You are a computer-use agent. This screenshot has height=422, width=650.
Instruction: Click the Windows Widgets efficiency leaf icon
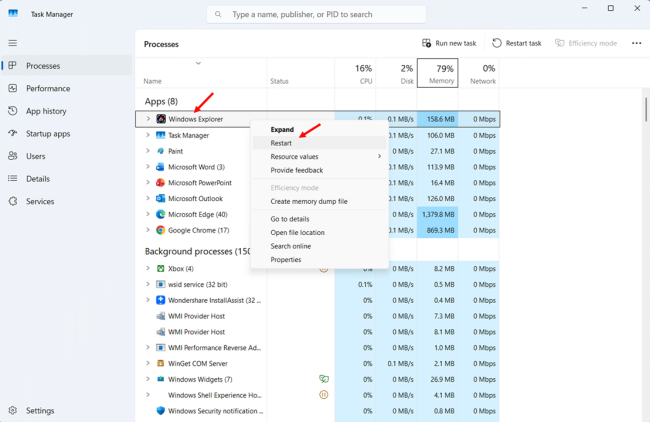pos(324,379)
